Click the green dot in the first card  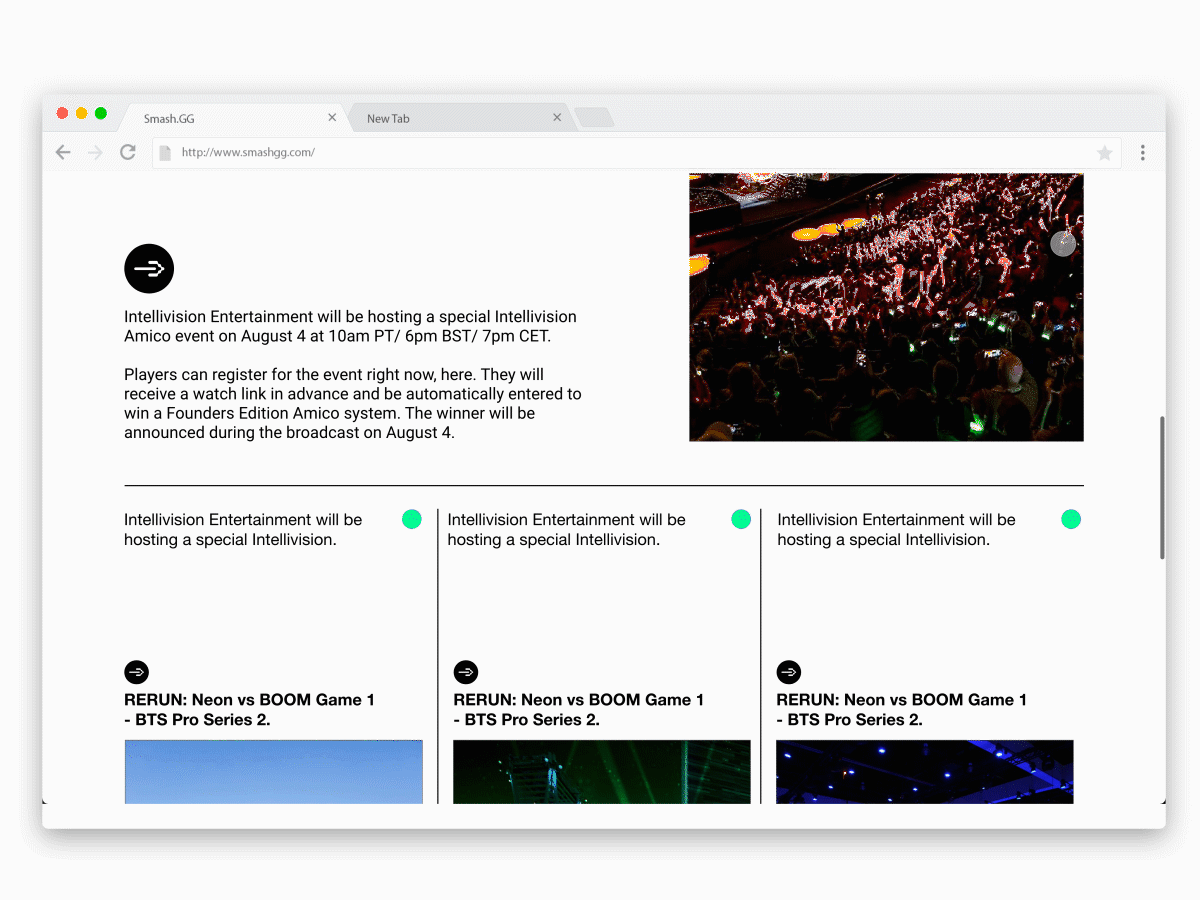(412, 519)
